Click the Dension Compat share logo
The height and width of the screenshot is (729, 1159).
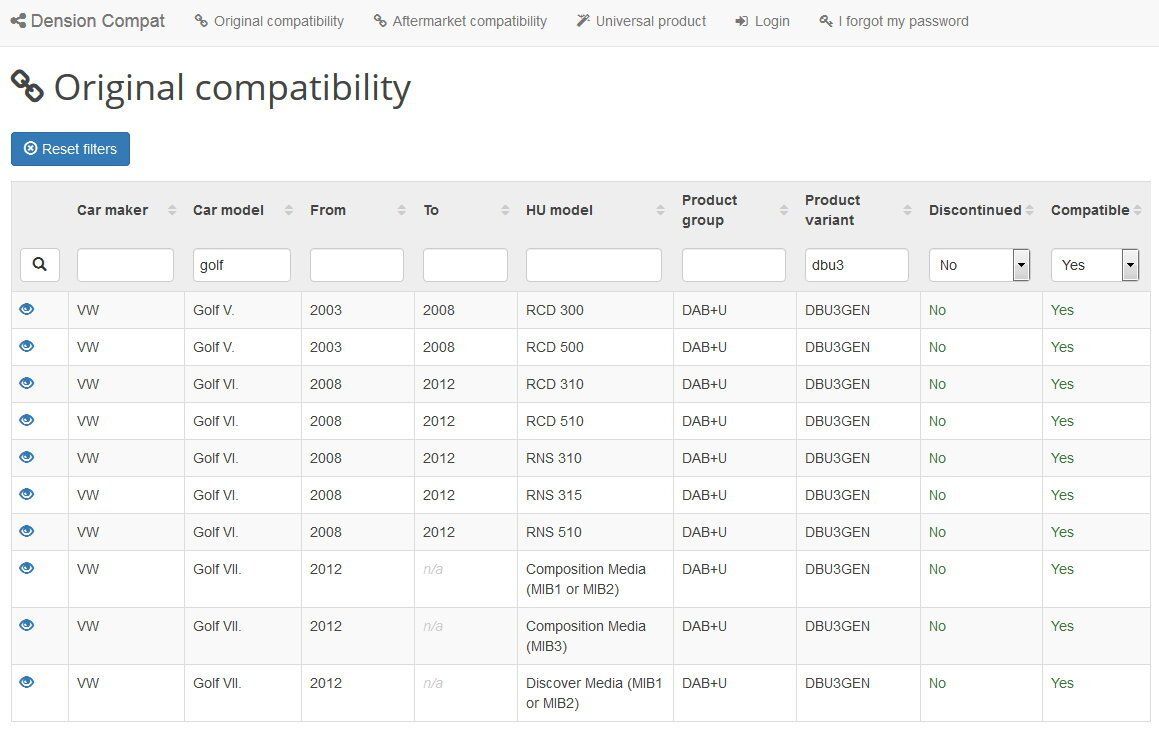click(x=18, y=20)
